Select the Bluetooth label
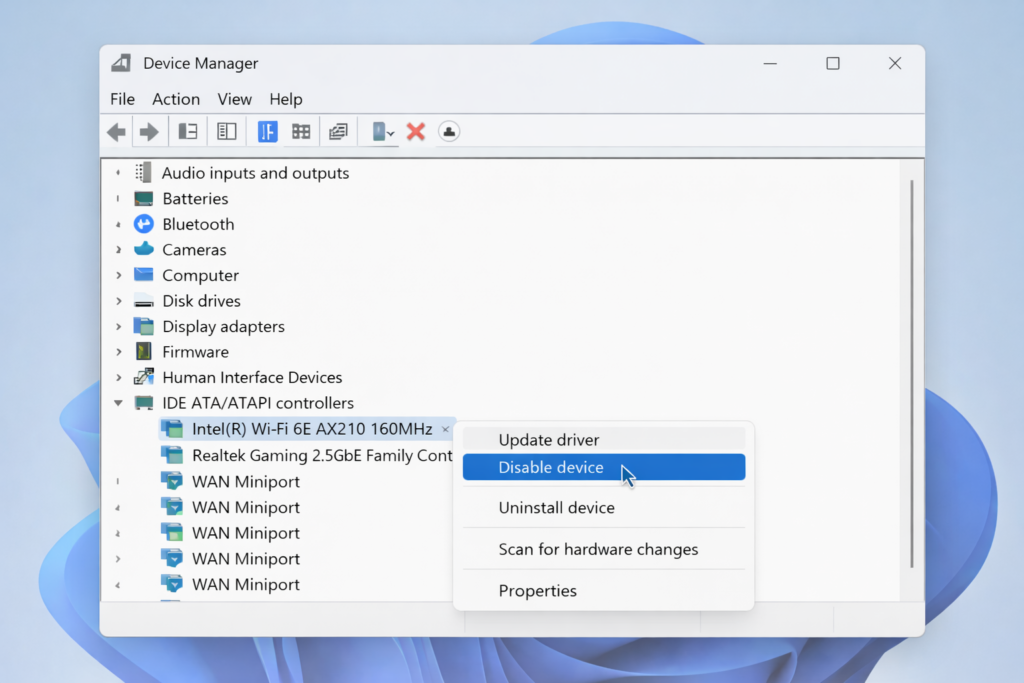The height and width of the screenshot is (683, 1024). tap(198, 224)
